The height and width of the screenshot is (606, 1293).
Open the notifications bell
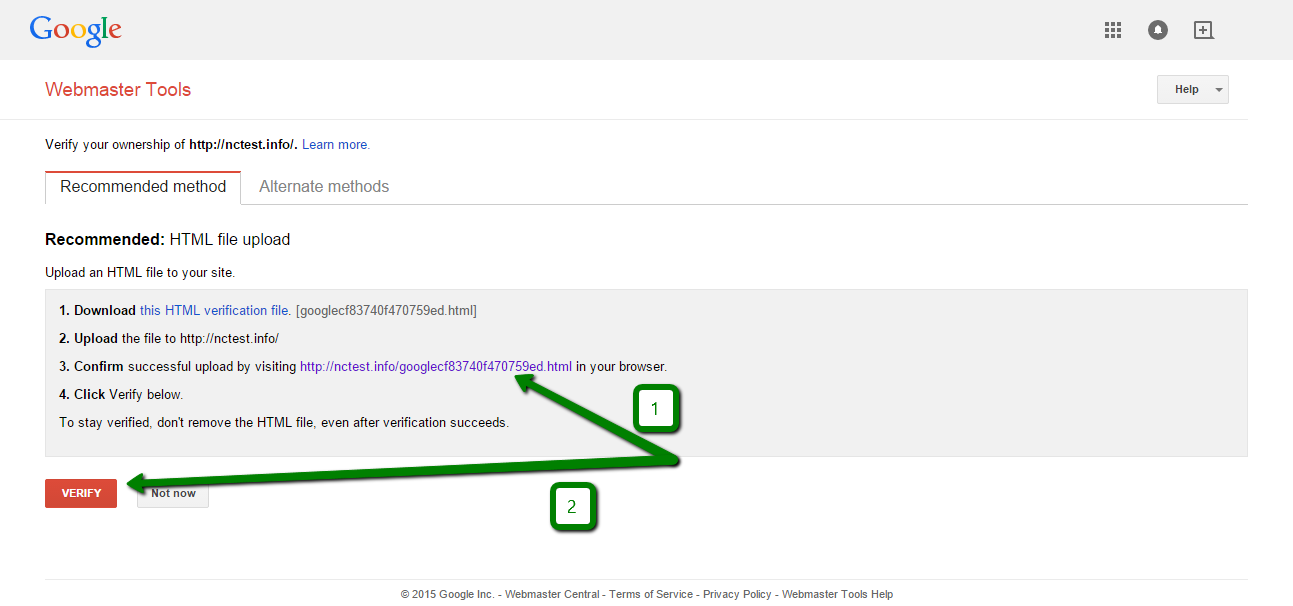[x=1158, y=30]
